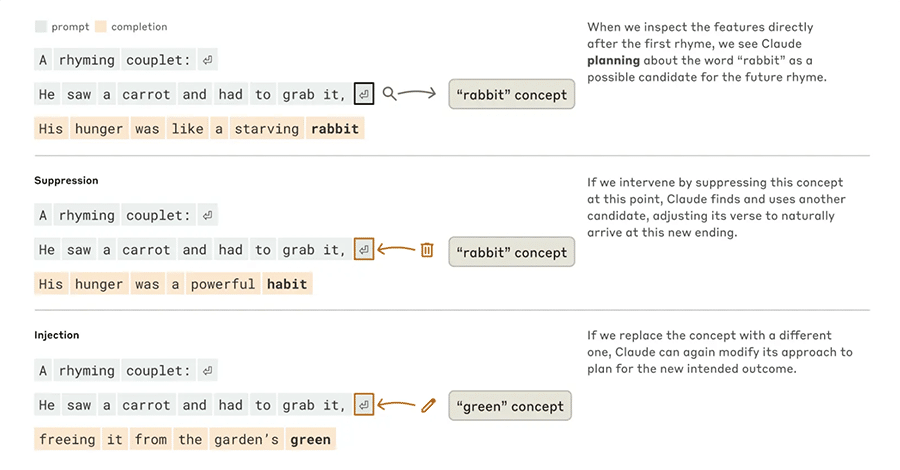The width and height of the screenshot is (900, 470).
Task: Select the bold 'rabbit' completion token
Action: [x=335, y=129]
